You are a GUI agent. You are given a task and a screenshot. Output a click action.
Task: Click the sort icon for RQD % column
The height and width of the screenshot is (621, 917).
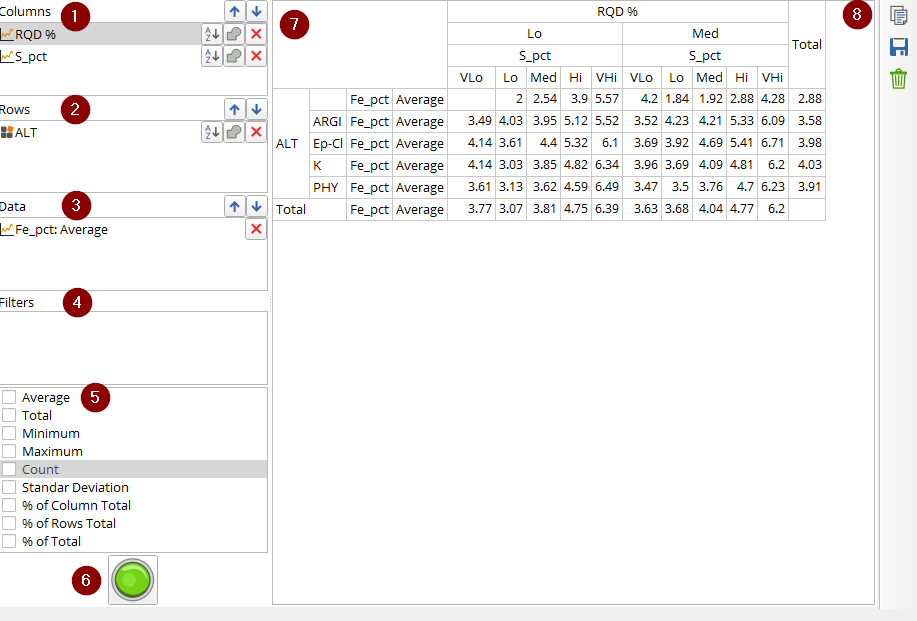[x=212, y=34]
